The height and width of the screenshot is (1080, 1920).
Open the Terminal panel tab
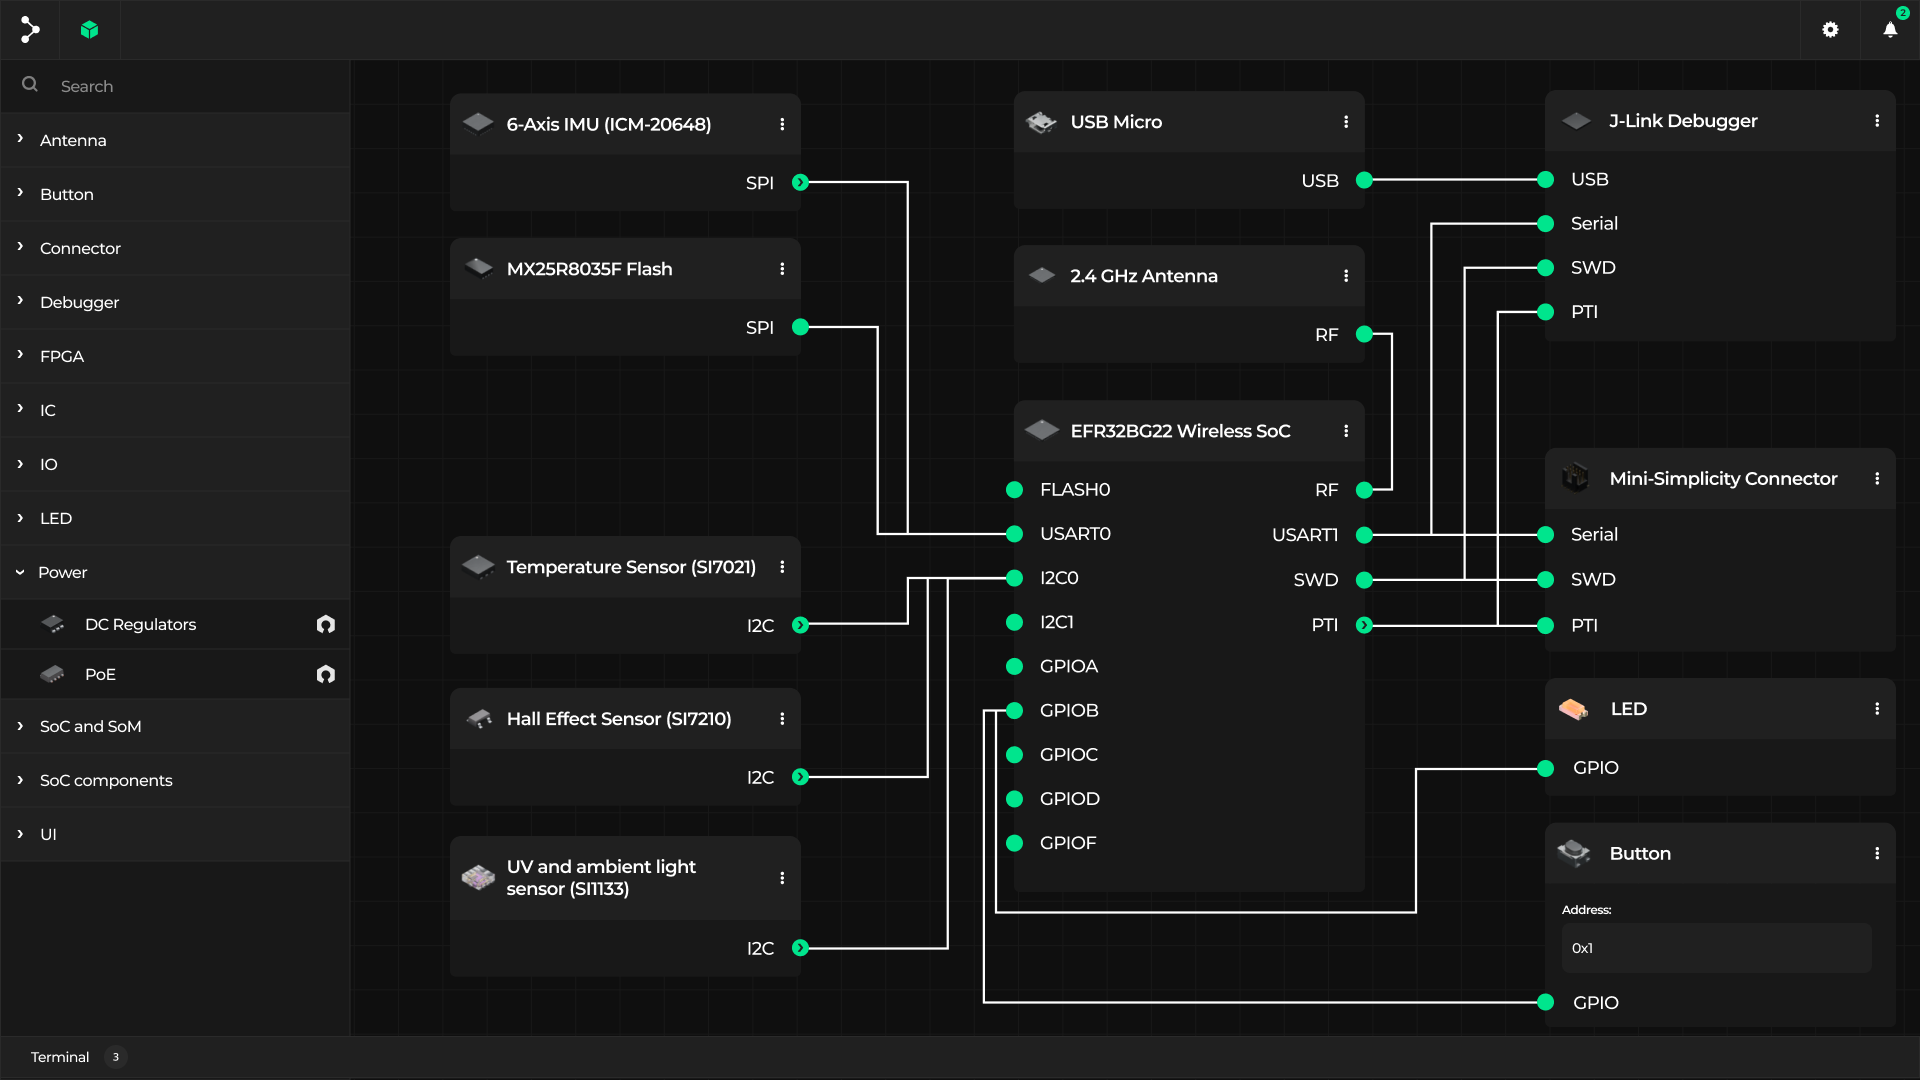[x=60, y=1057]
